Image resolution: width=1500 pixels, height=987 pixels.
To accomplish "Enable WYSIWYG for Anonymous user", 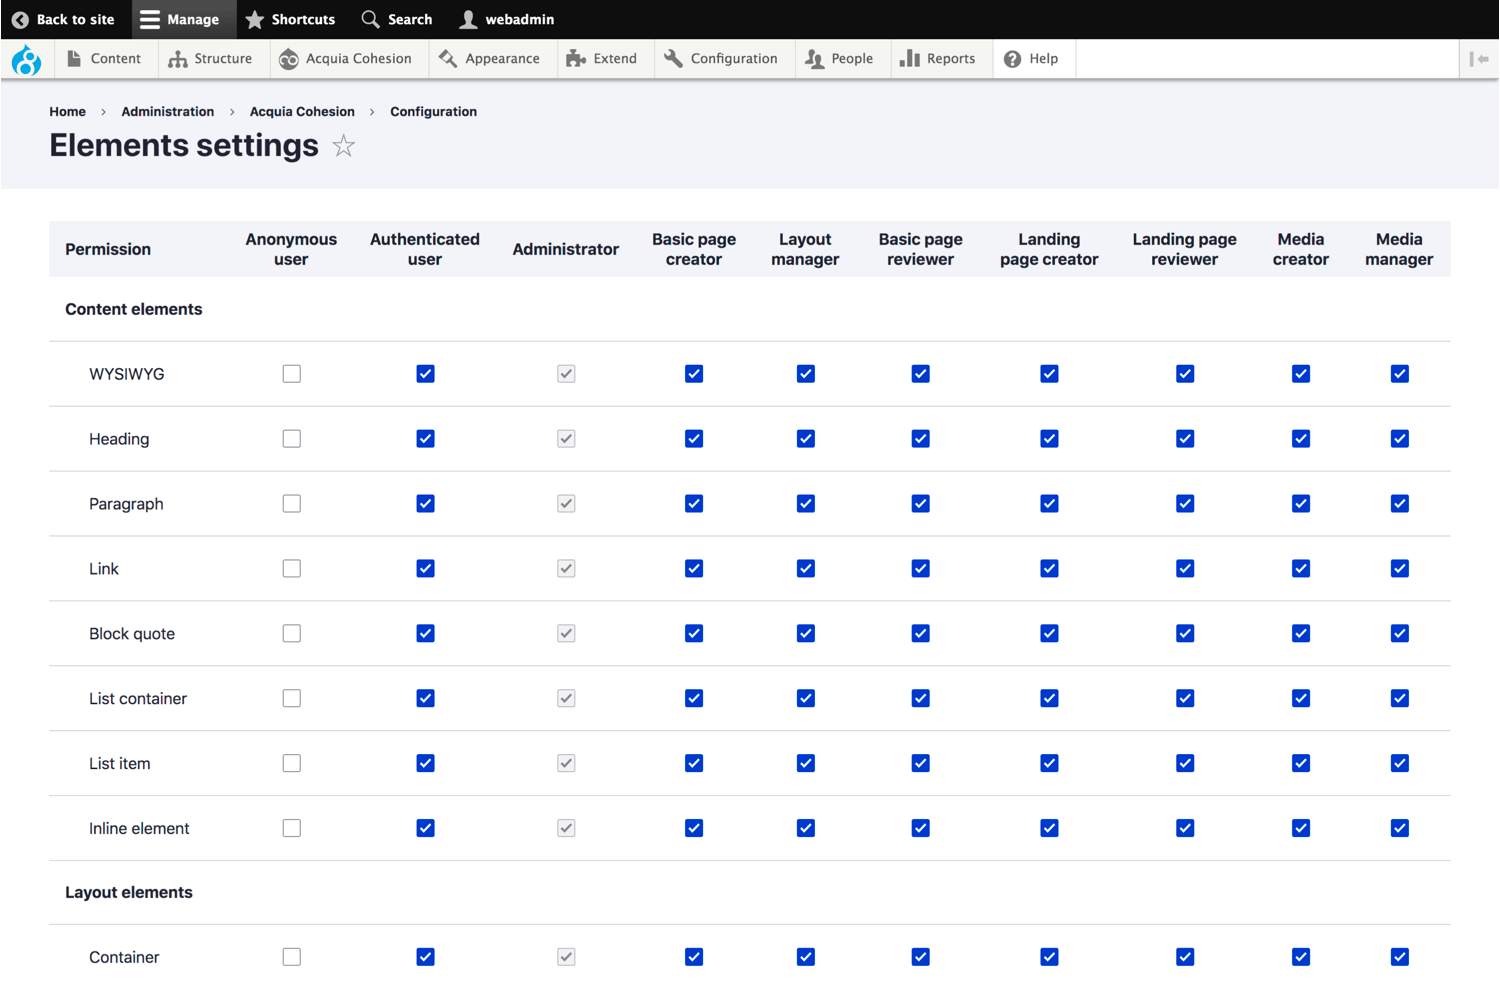I will (291, 374).
